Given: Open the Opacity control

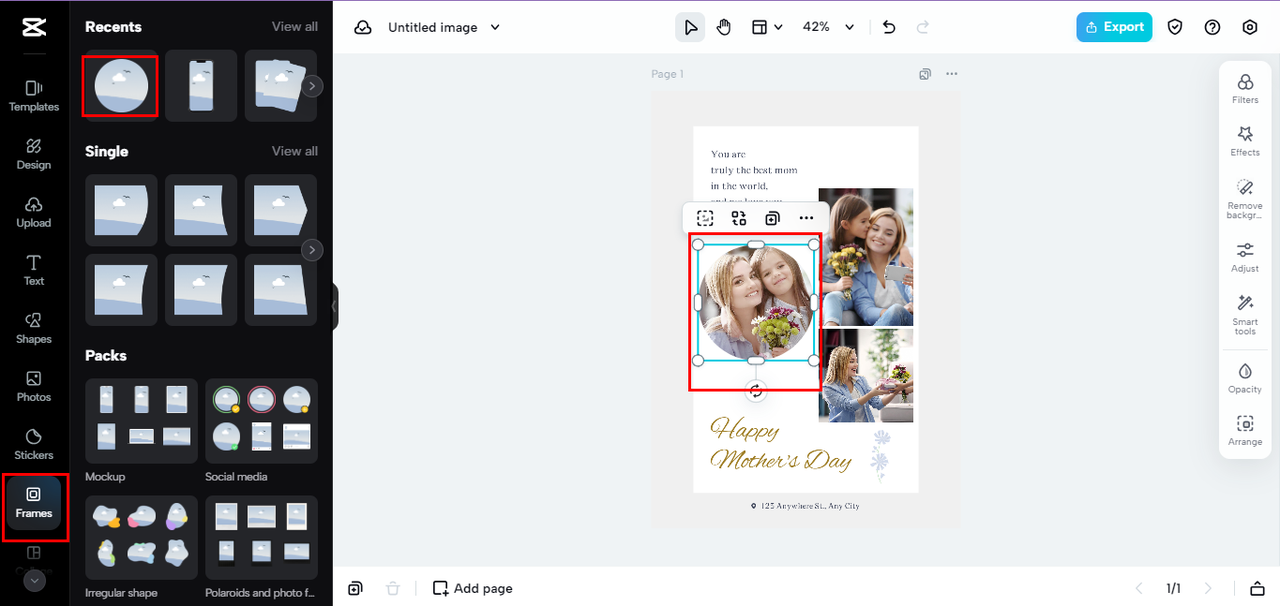Looking at the screenshot, I should coord(1245,377).
